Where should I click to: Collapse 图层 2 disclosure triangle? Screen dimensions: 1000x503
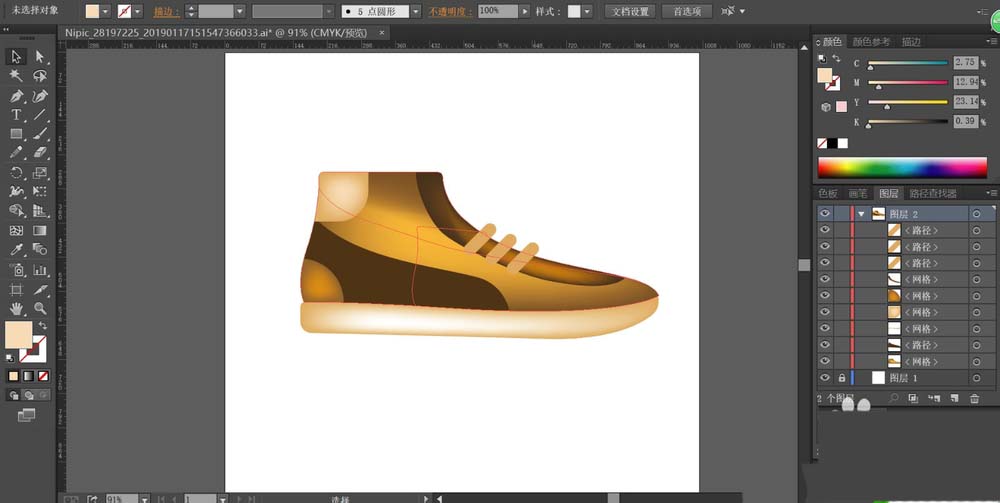[862, 214]
